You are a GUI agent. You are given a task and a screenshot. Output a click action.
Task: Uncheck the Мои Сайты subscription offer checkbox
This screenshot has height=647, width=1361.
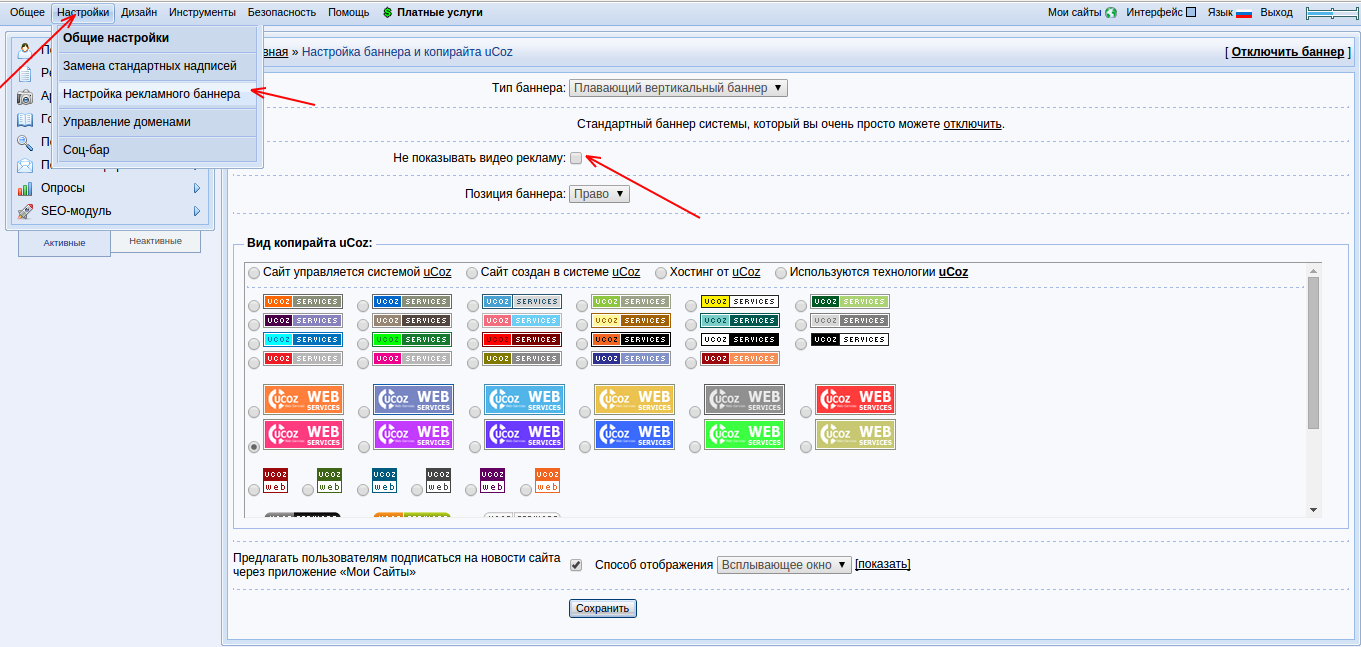576,565
